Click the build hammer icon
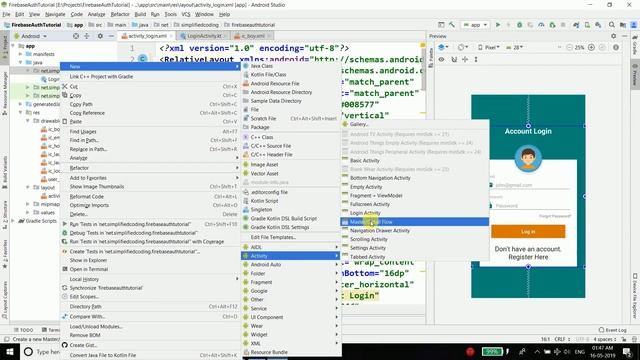Screen dimensions: 640x360 point(452,25)
